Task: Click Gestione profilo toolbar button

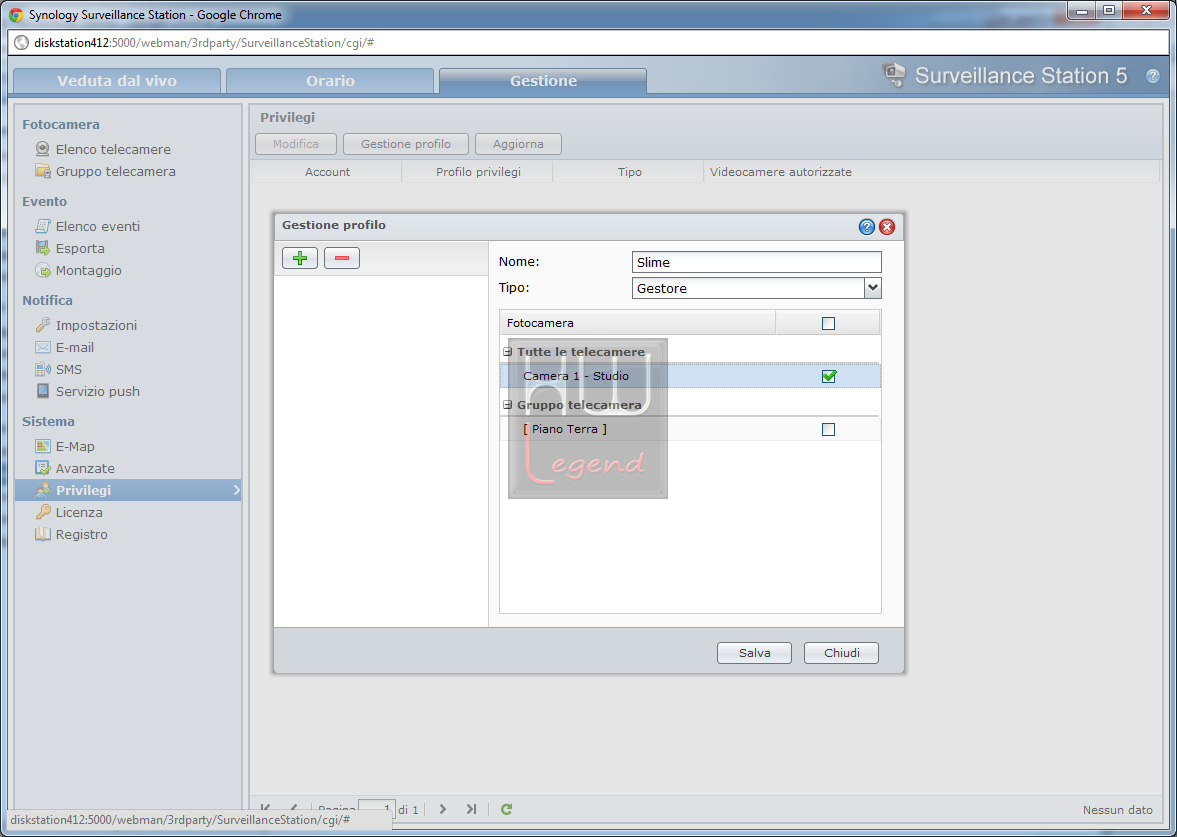Action: 406,144
